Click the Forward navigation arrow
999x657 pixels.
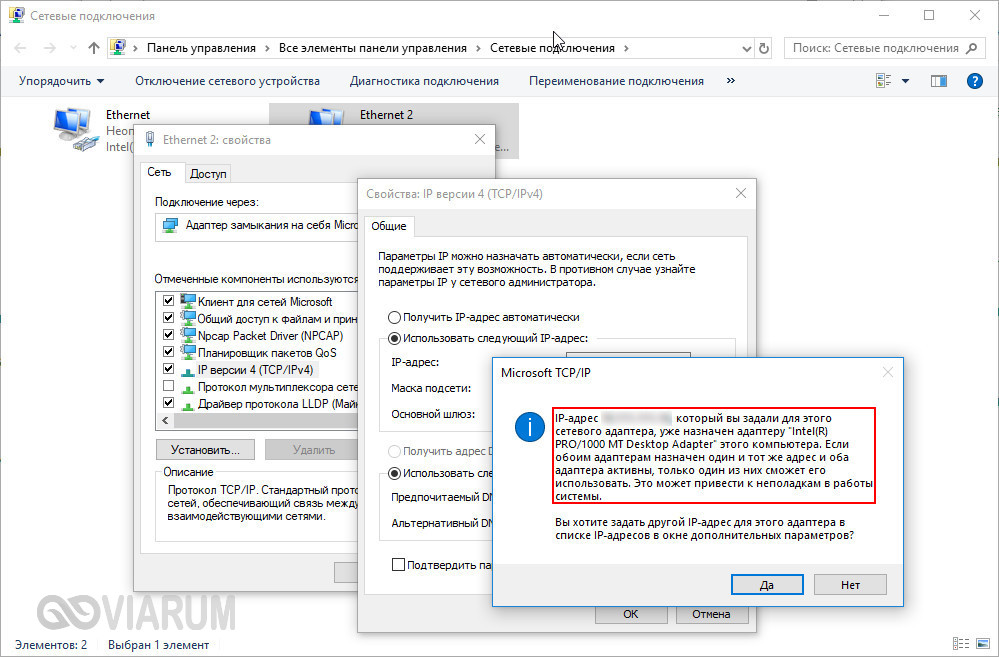tap(50, 48)
